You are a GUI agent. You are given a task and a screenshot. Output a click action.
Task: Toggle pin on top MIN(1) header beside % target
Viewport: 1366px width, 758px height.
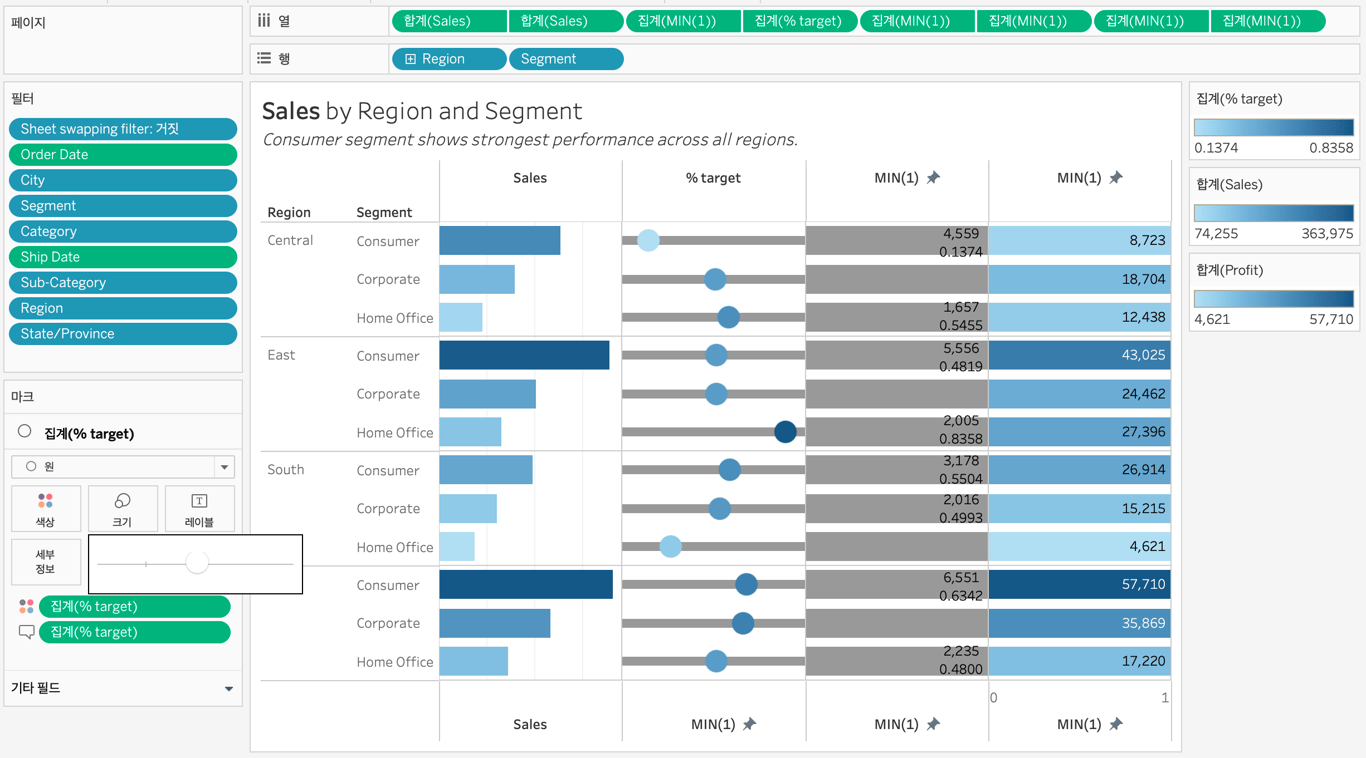(933, 178)
